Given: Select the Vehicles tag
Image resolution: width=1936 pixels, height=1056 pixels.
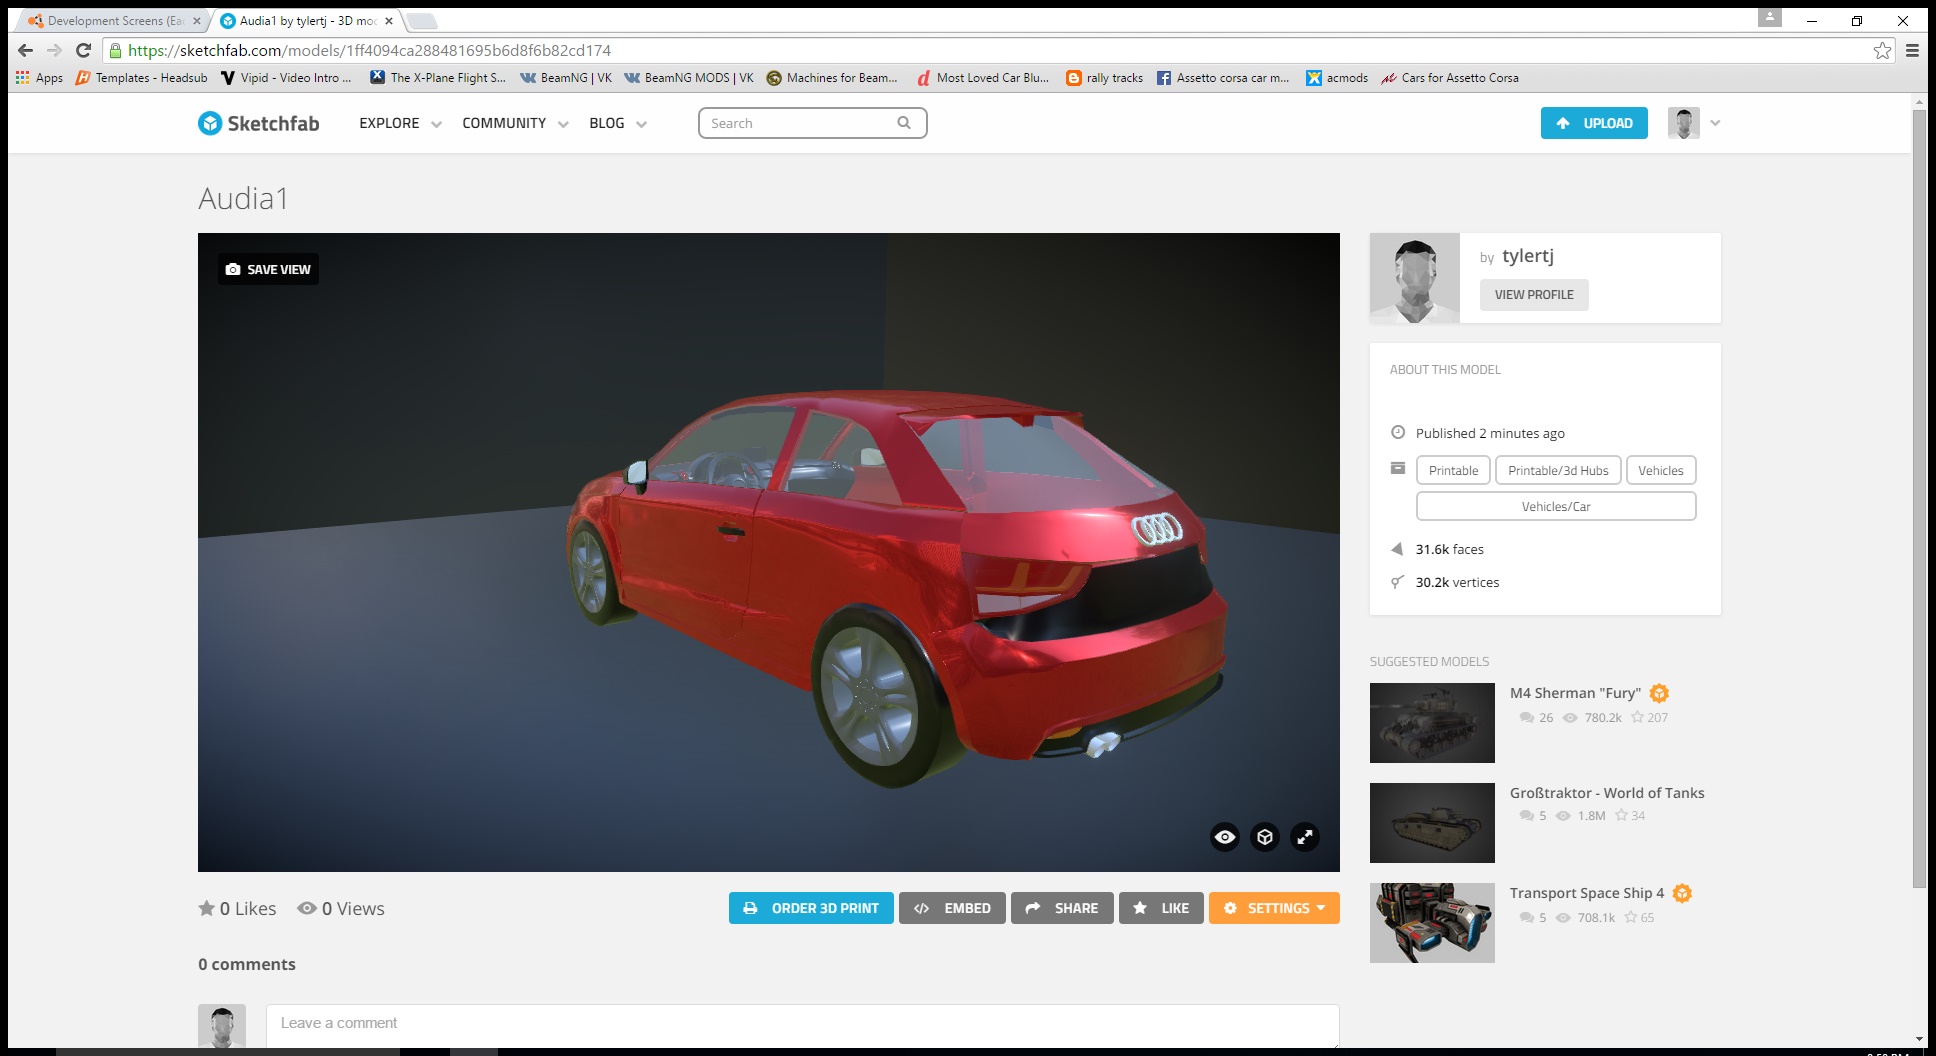Looking at the screenshot, I should (x=1661, y=470).
